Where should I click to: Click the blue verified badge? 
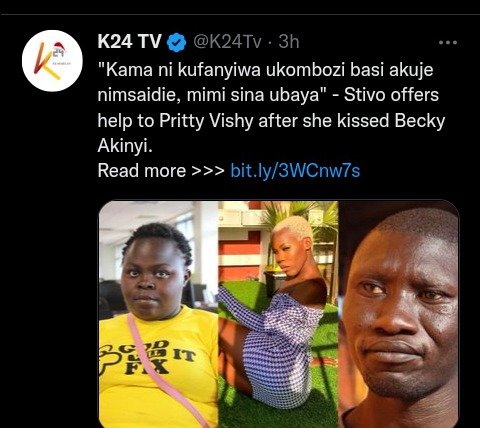(x=176, y=42)
